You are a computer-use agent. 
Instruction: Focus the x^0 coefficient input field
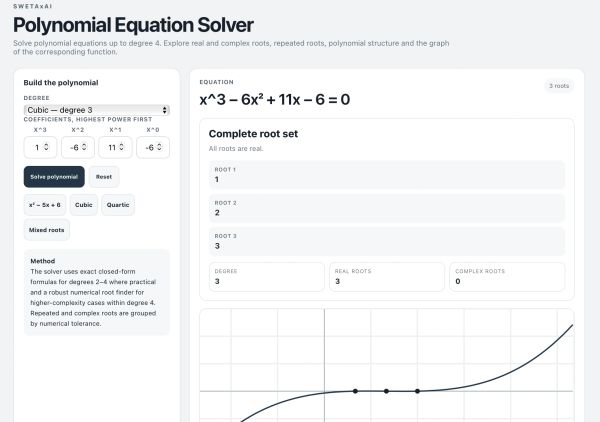click(153, 147)
